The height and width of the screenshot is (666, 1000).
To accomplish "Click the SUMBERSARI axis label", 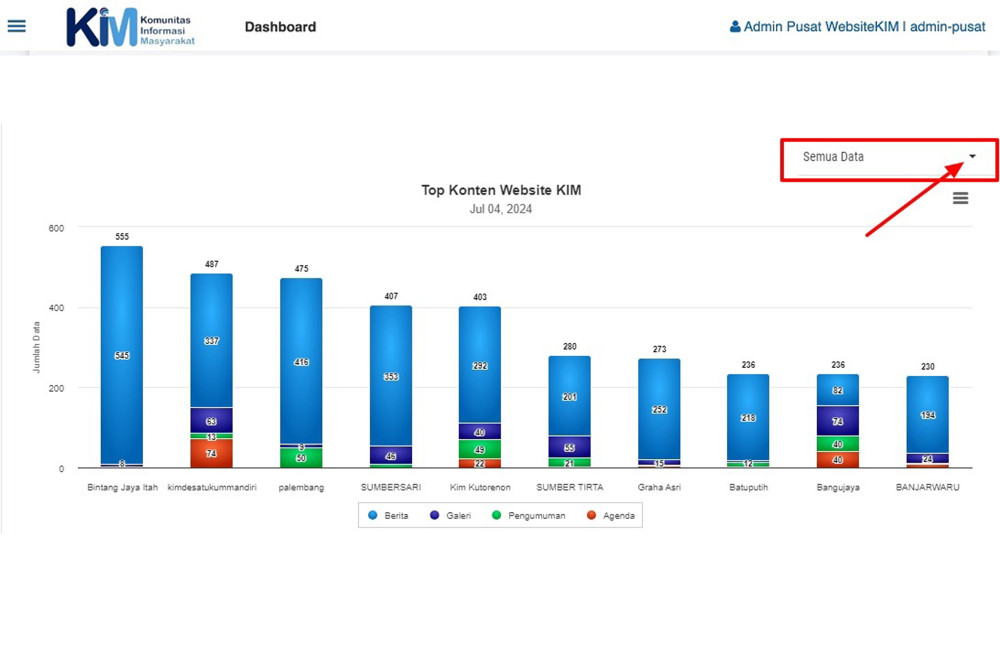I will pos(390,488).
